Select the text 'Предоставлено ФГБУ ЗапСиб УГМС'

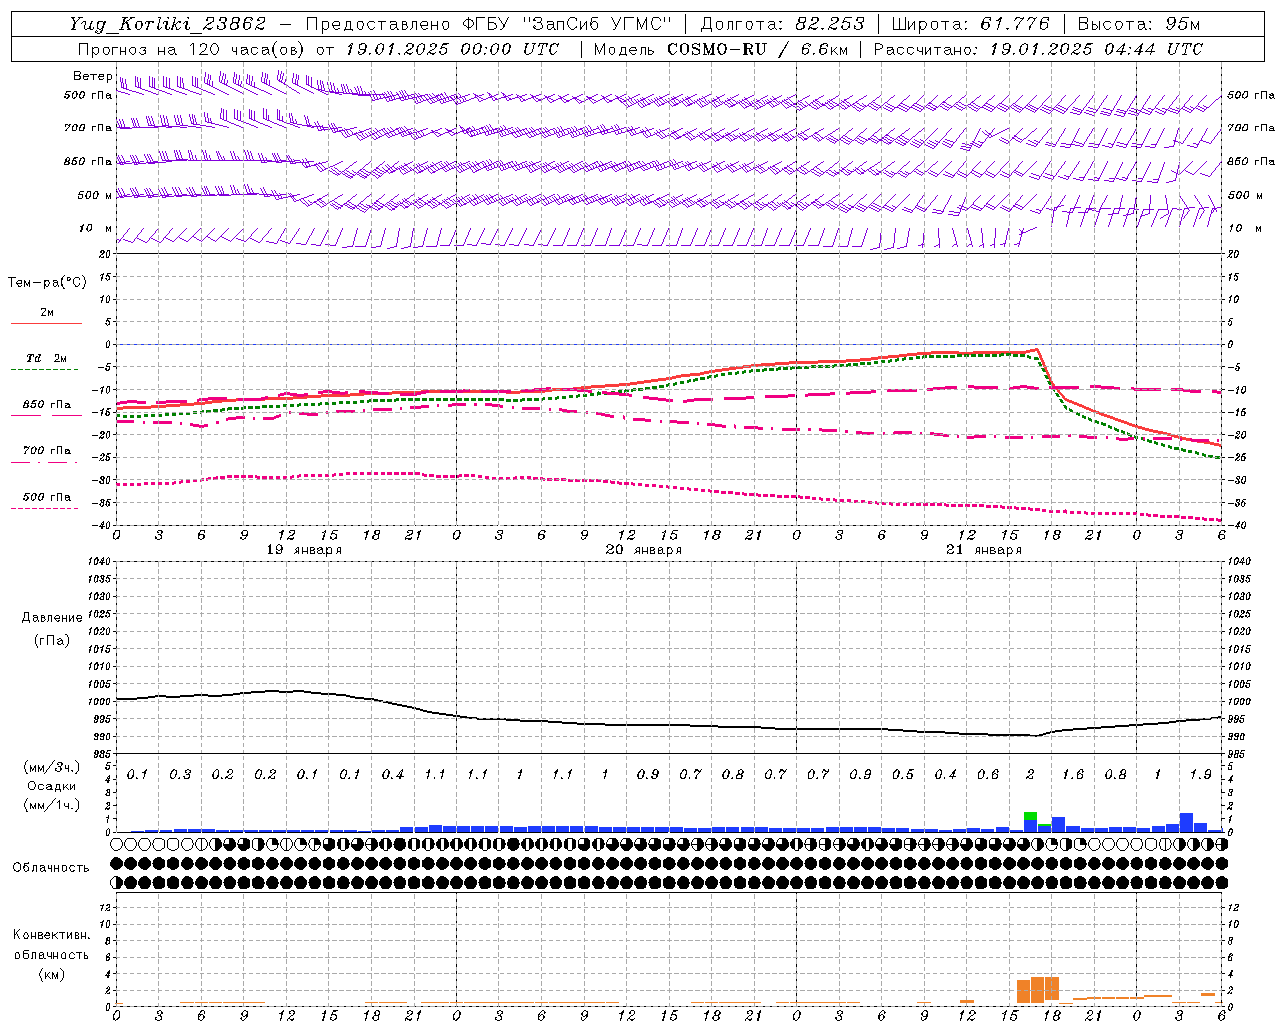tap(488, 24)
